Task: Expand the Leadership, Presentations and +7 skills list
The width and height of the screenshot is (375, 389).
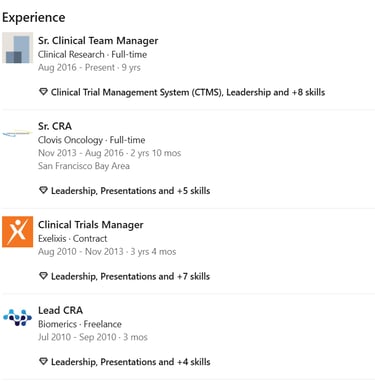Action: (130, 276)
